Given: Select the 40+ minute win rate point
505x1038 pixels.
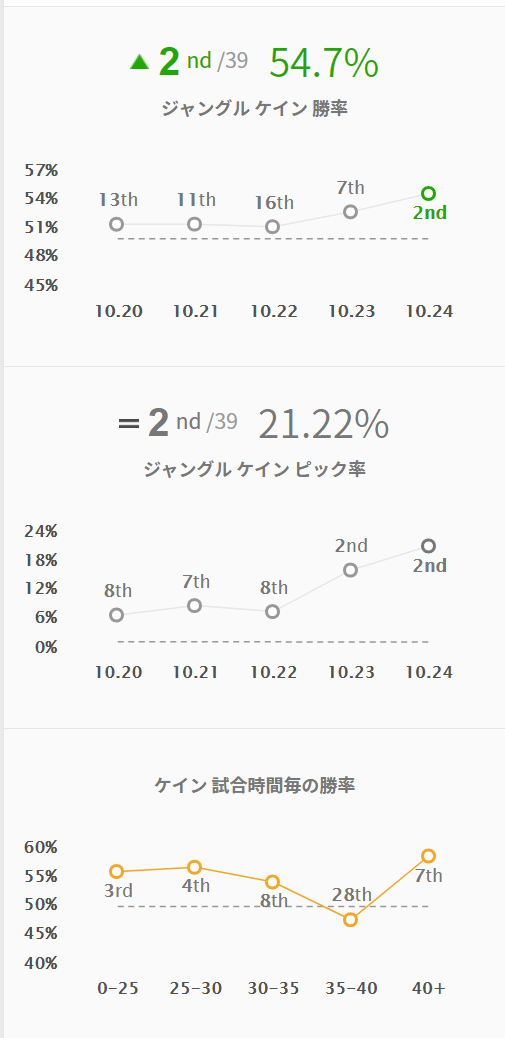Looking at the screenshot, I should pos(428,856).
